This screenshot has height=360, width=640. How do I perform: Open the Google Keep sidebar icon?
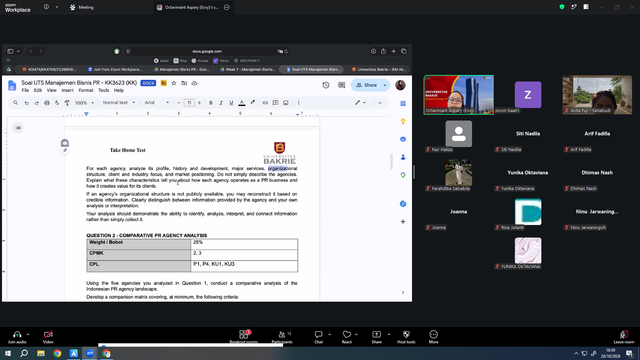(403, 121)
